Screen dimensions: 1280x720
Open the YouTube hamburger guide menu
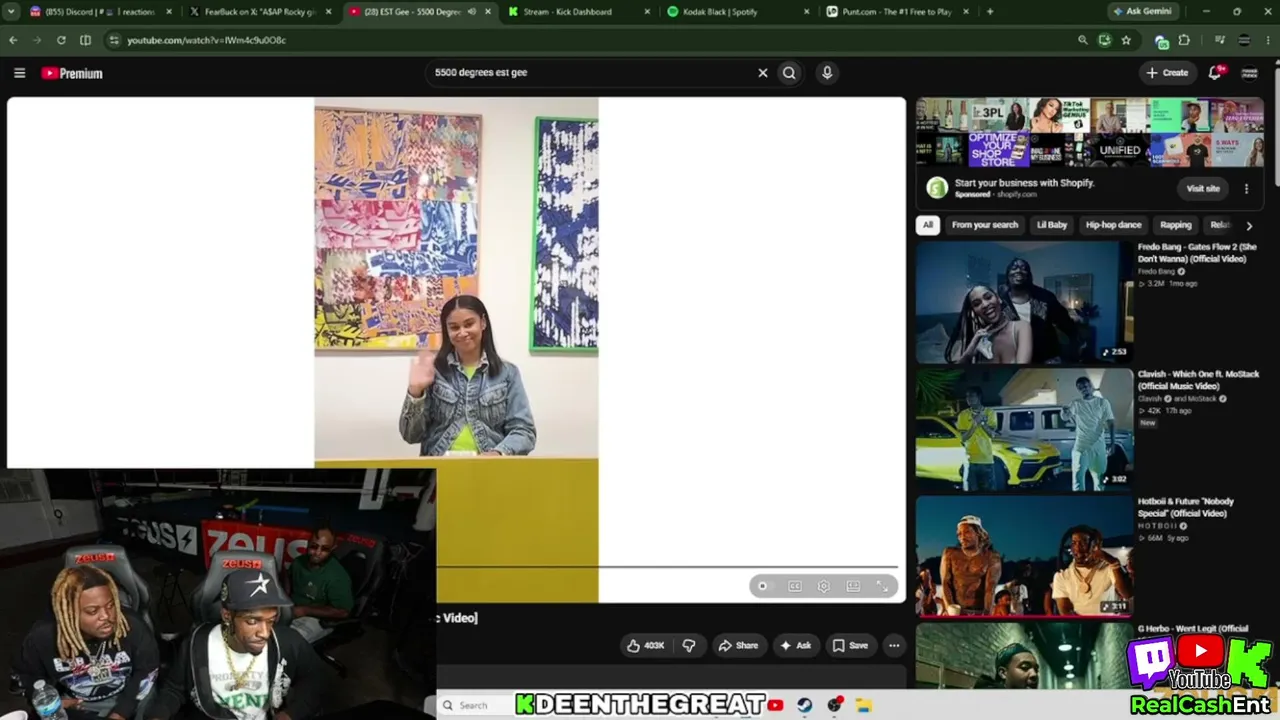coord(19,73)
